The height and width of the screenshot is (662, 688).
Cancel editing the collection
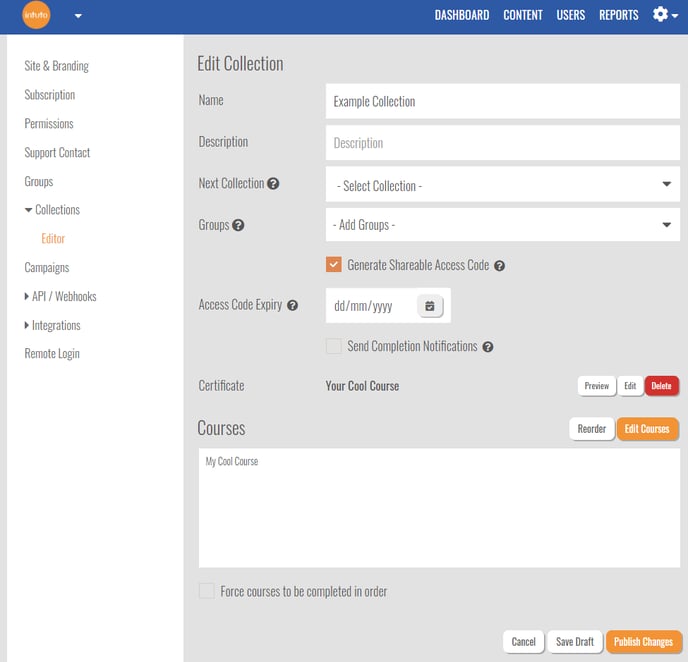[x=523, y=642]
